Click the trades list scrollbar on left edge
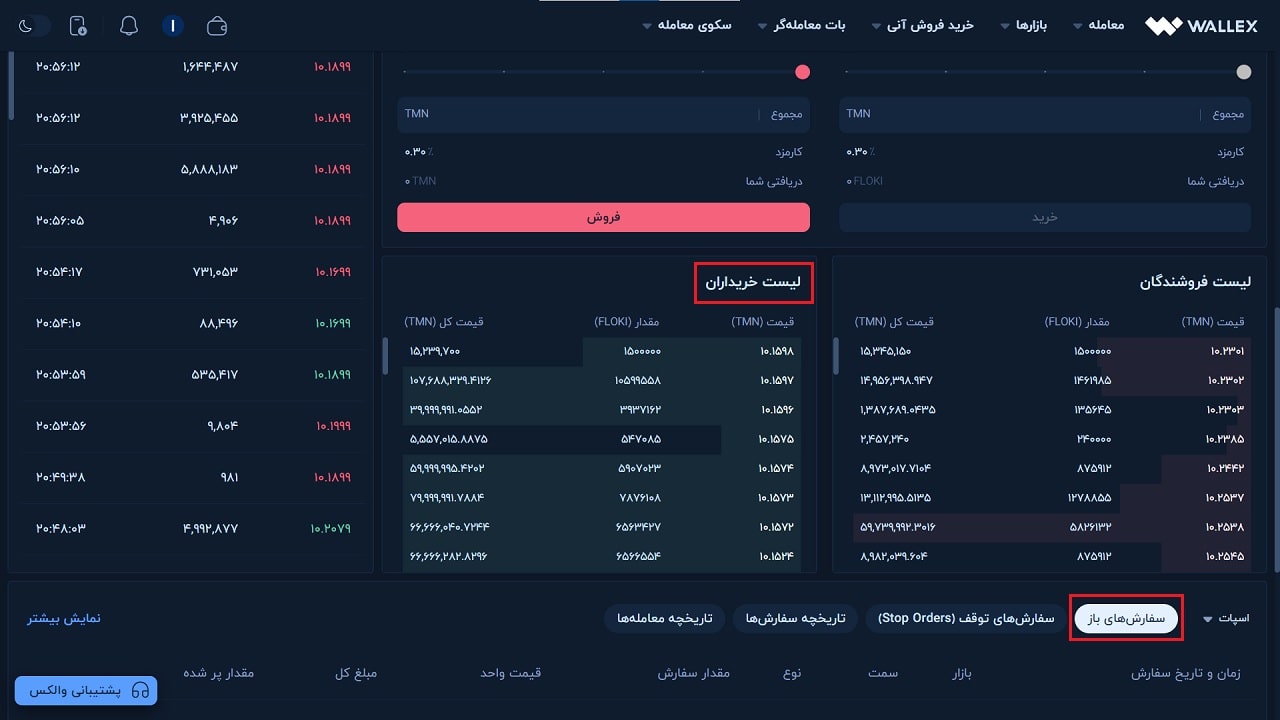The width and height of the screenshot is (1280, 720). tap(11, 84)
